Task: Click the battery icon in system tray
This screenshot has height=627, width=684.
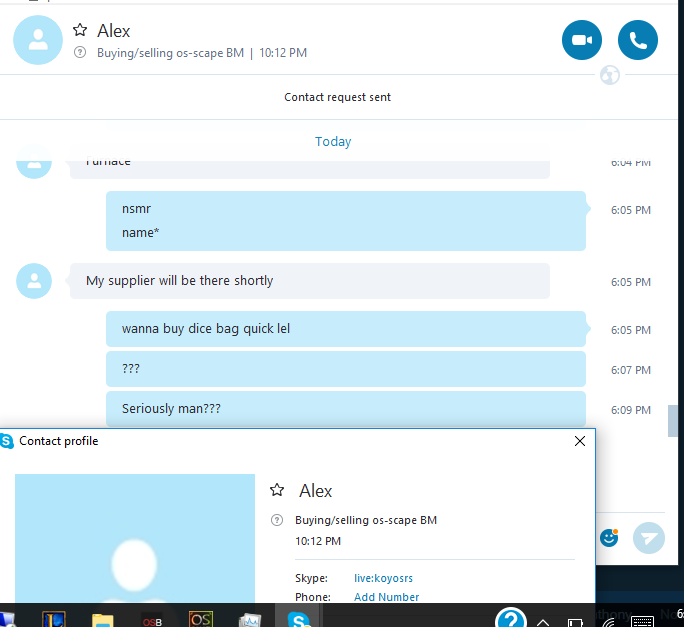Action: (x=575, y=623)
